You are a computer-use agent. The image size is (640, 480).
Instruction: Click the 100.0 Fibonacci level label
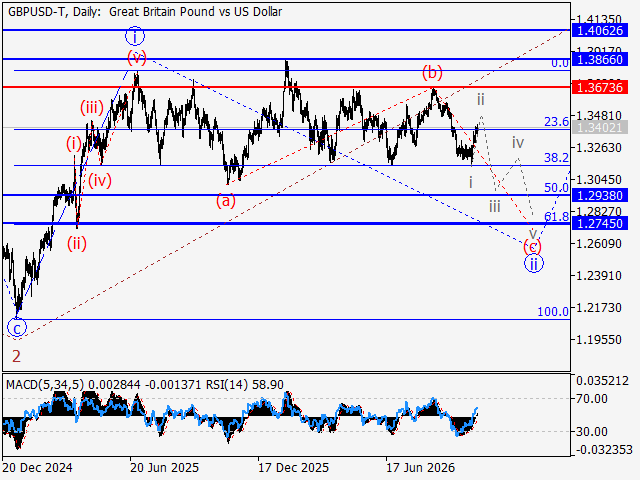[553, 312]
